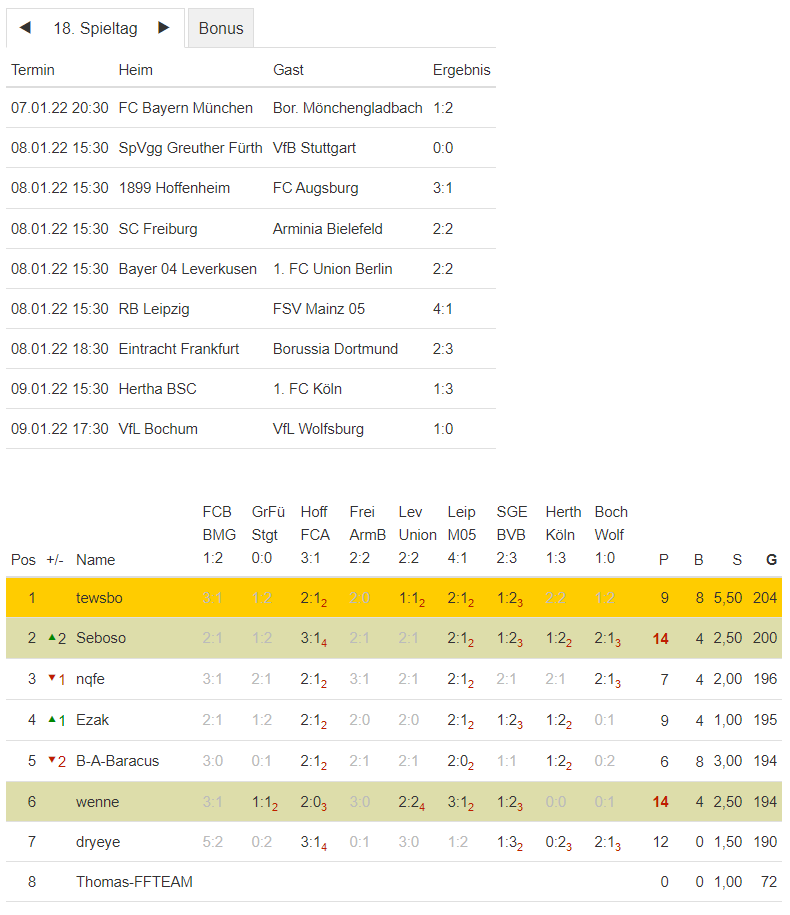Viewport: 790px width, 915px height.
Task: Open player Thomas-FFTEAM's profile
Action: click(x=134, y=882)
